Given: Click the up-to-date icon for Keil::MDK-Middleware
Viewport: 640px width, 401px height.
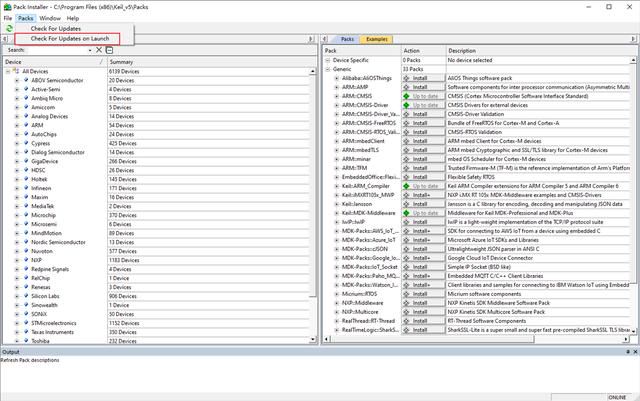Looking at the screenshot, I should pos(406,213).
